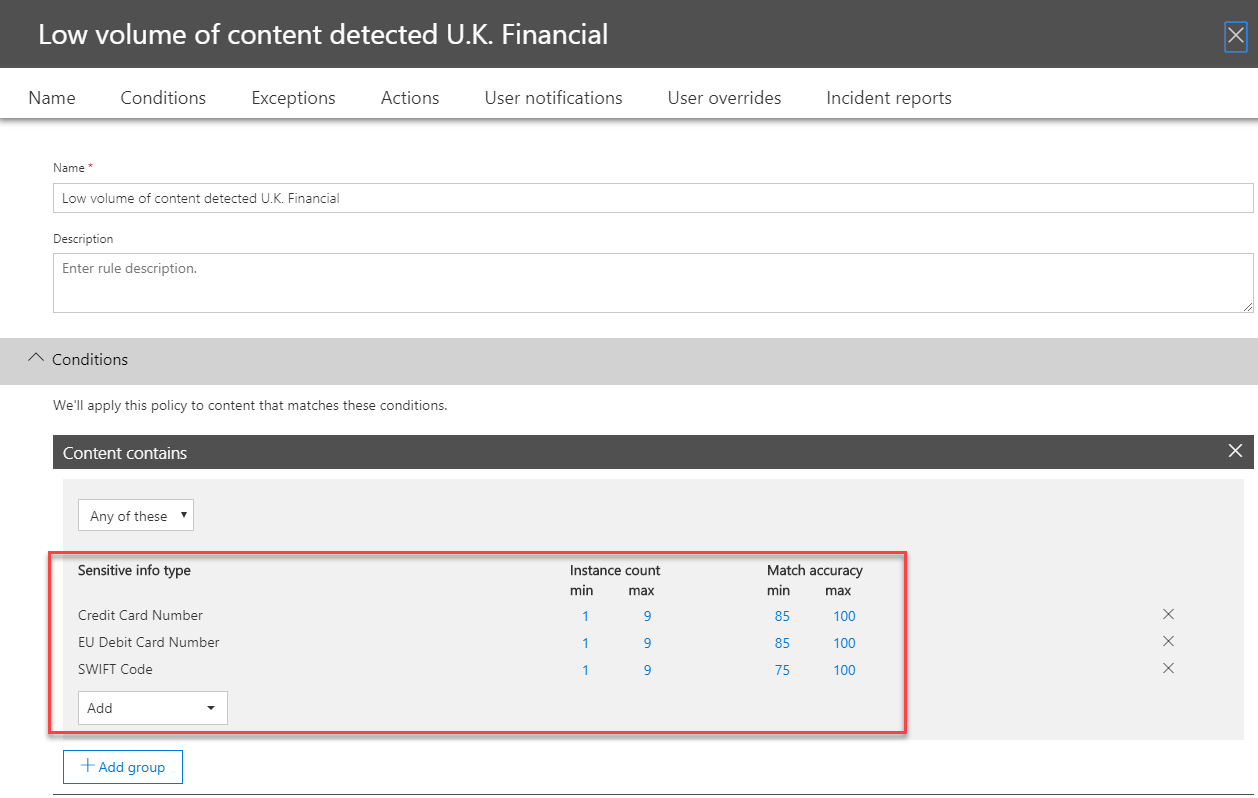This screenshot has width=1258, height=798.
Task: Edit SWIFT Code min instance count
Action: (x=586, y=670)
